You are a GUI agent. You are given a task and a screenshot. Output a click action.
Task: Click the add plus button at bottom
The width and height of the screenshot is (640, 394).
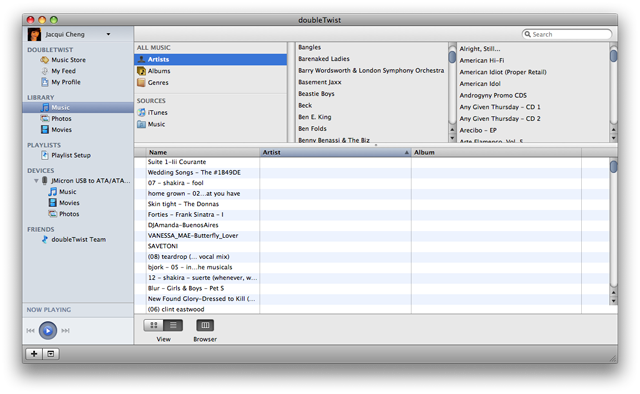pos(34,354)
